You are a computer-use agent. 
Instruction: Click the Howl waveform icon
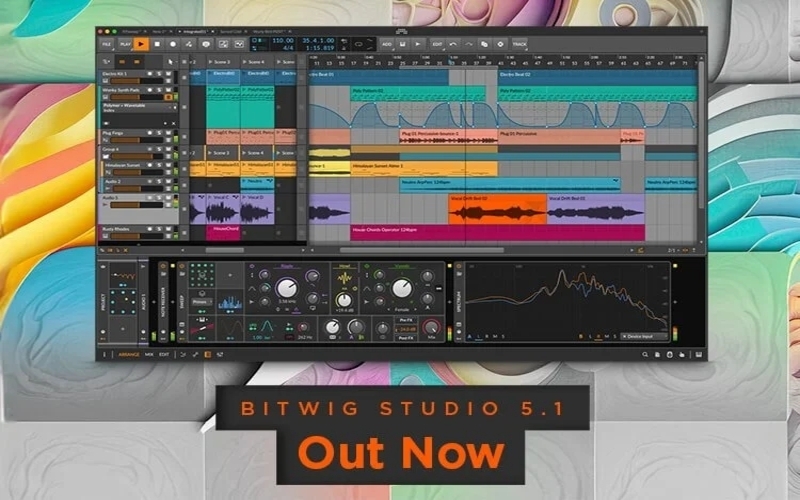(344, 279)
